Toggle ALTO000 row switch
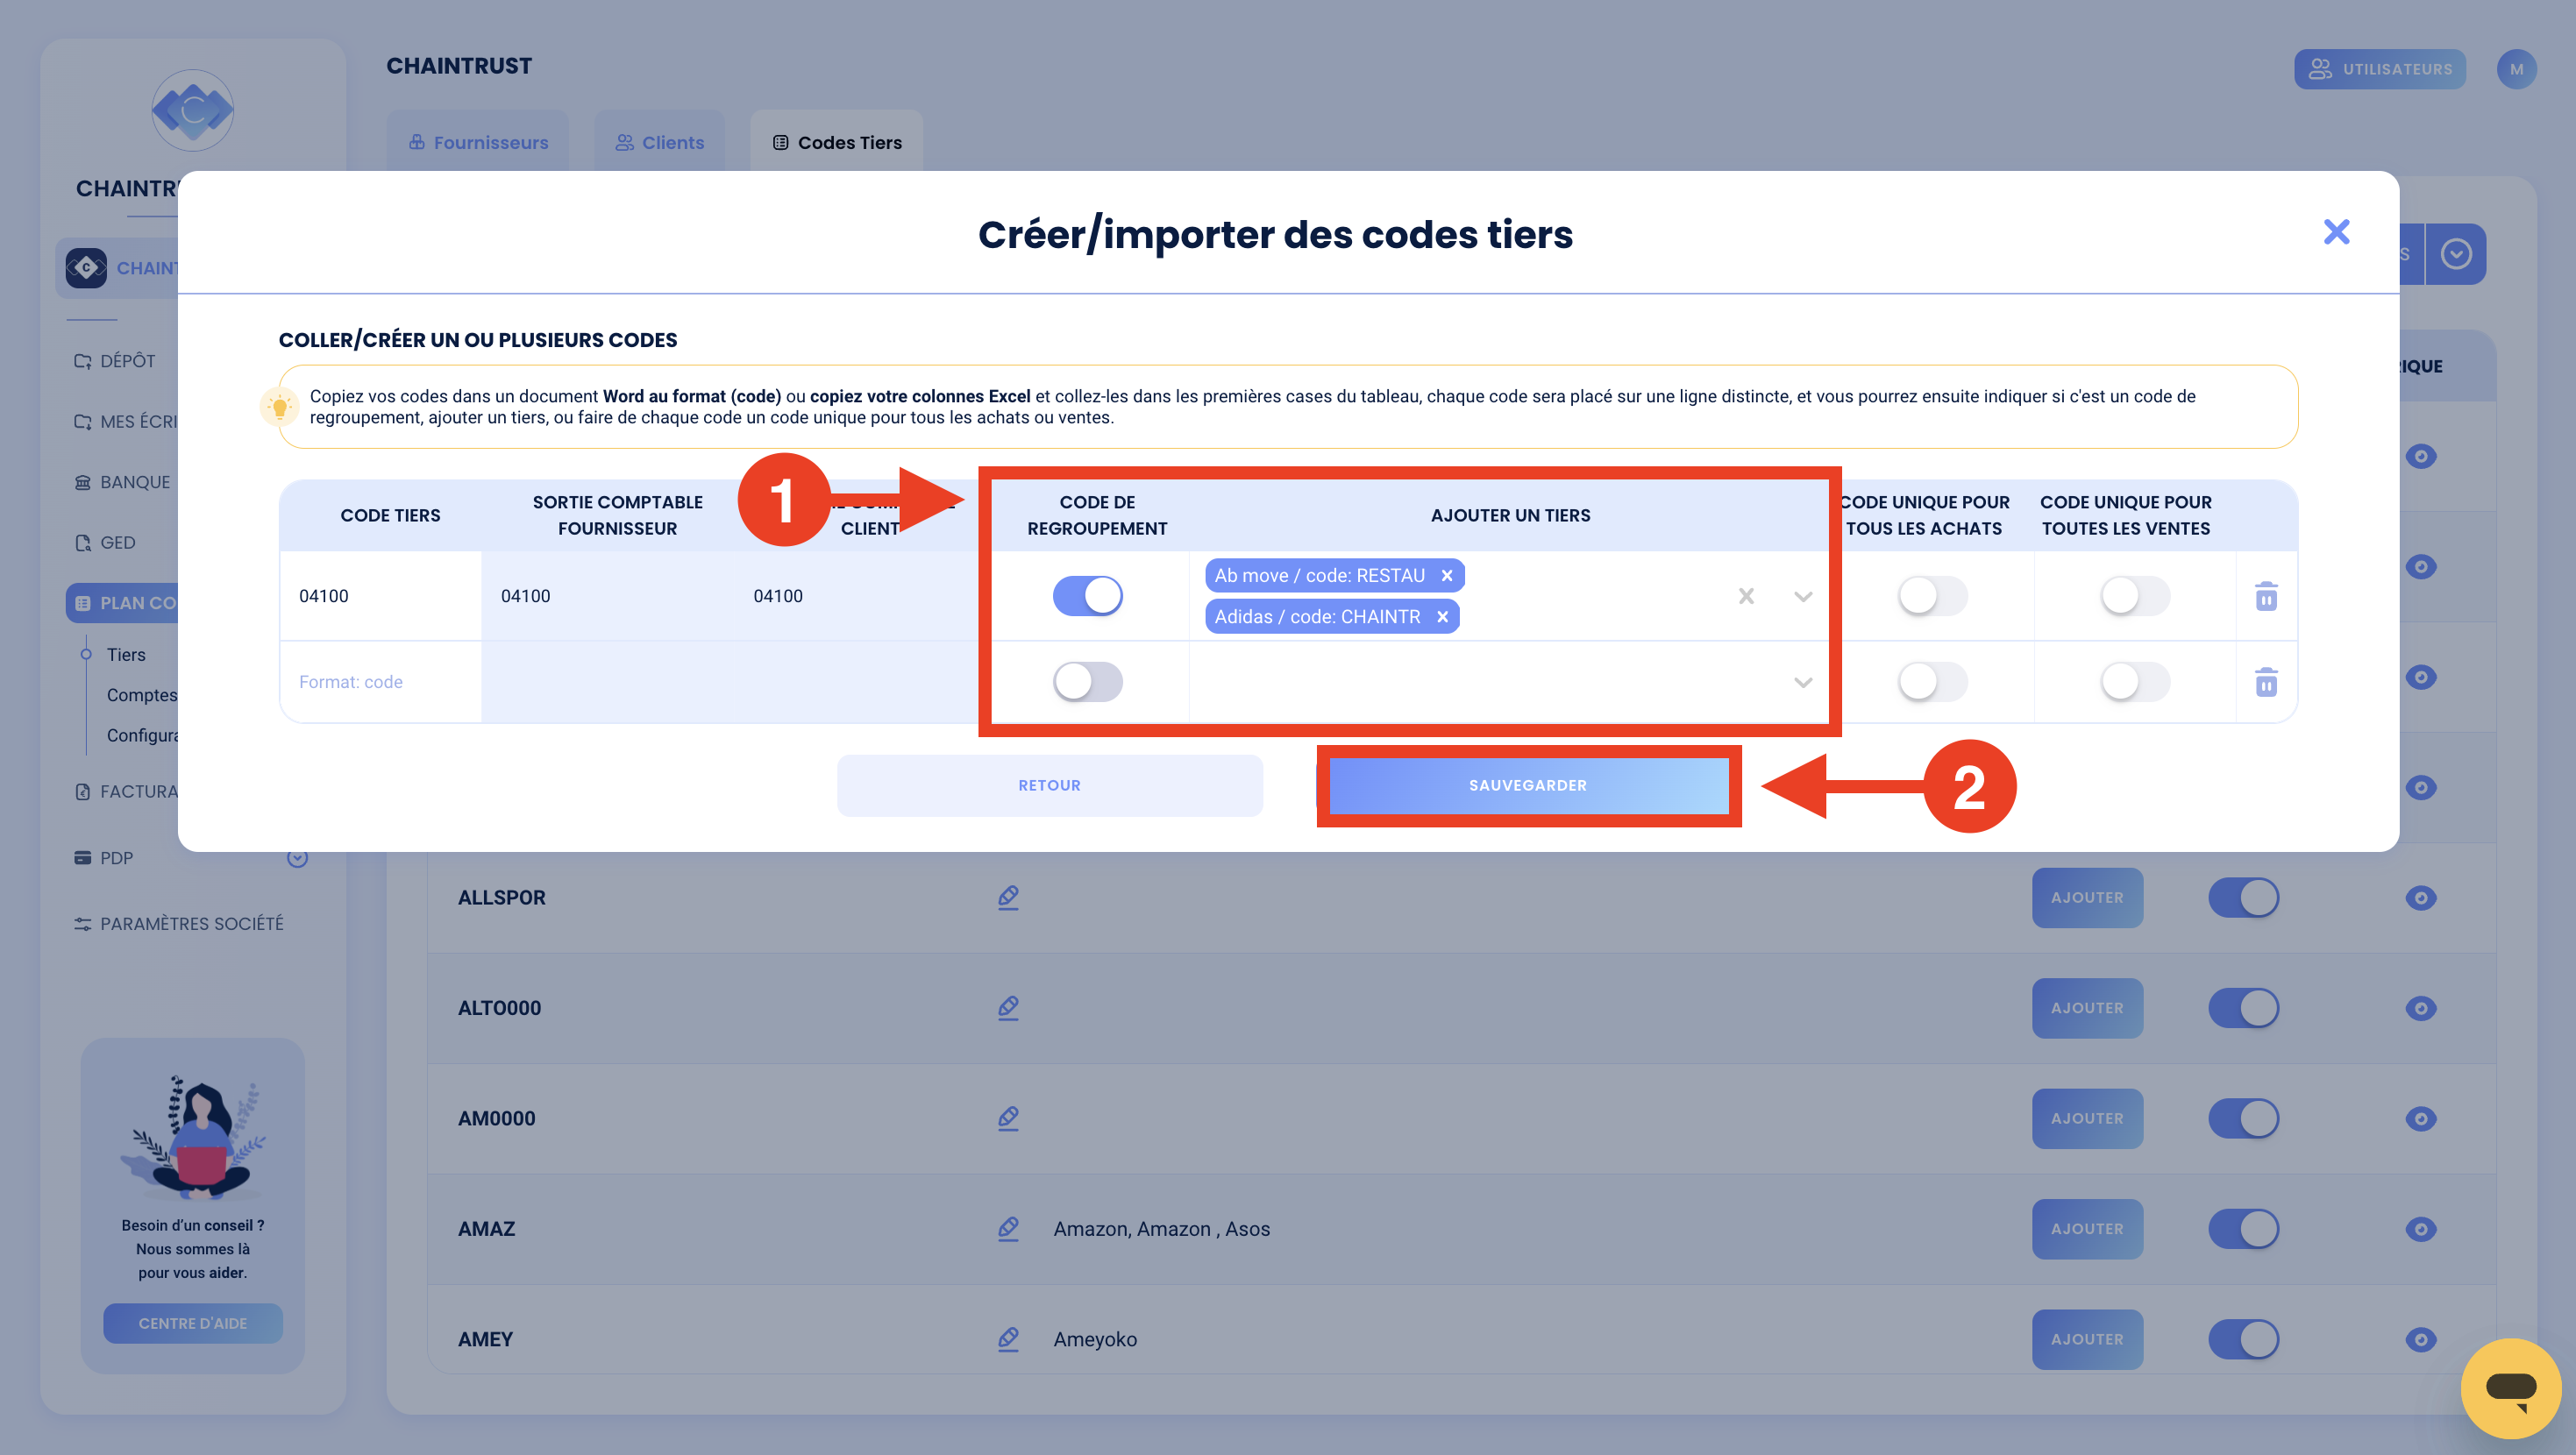The width and height of the screenshot is (2576, 1455). pyautogui.click(x=2243, y=1007)
